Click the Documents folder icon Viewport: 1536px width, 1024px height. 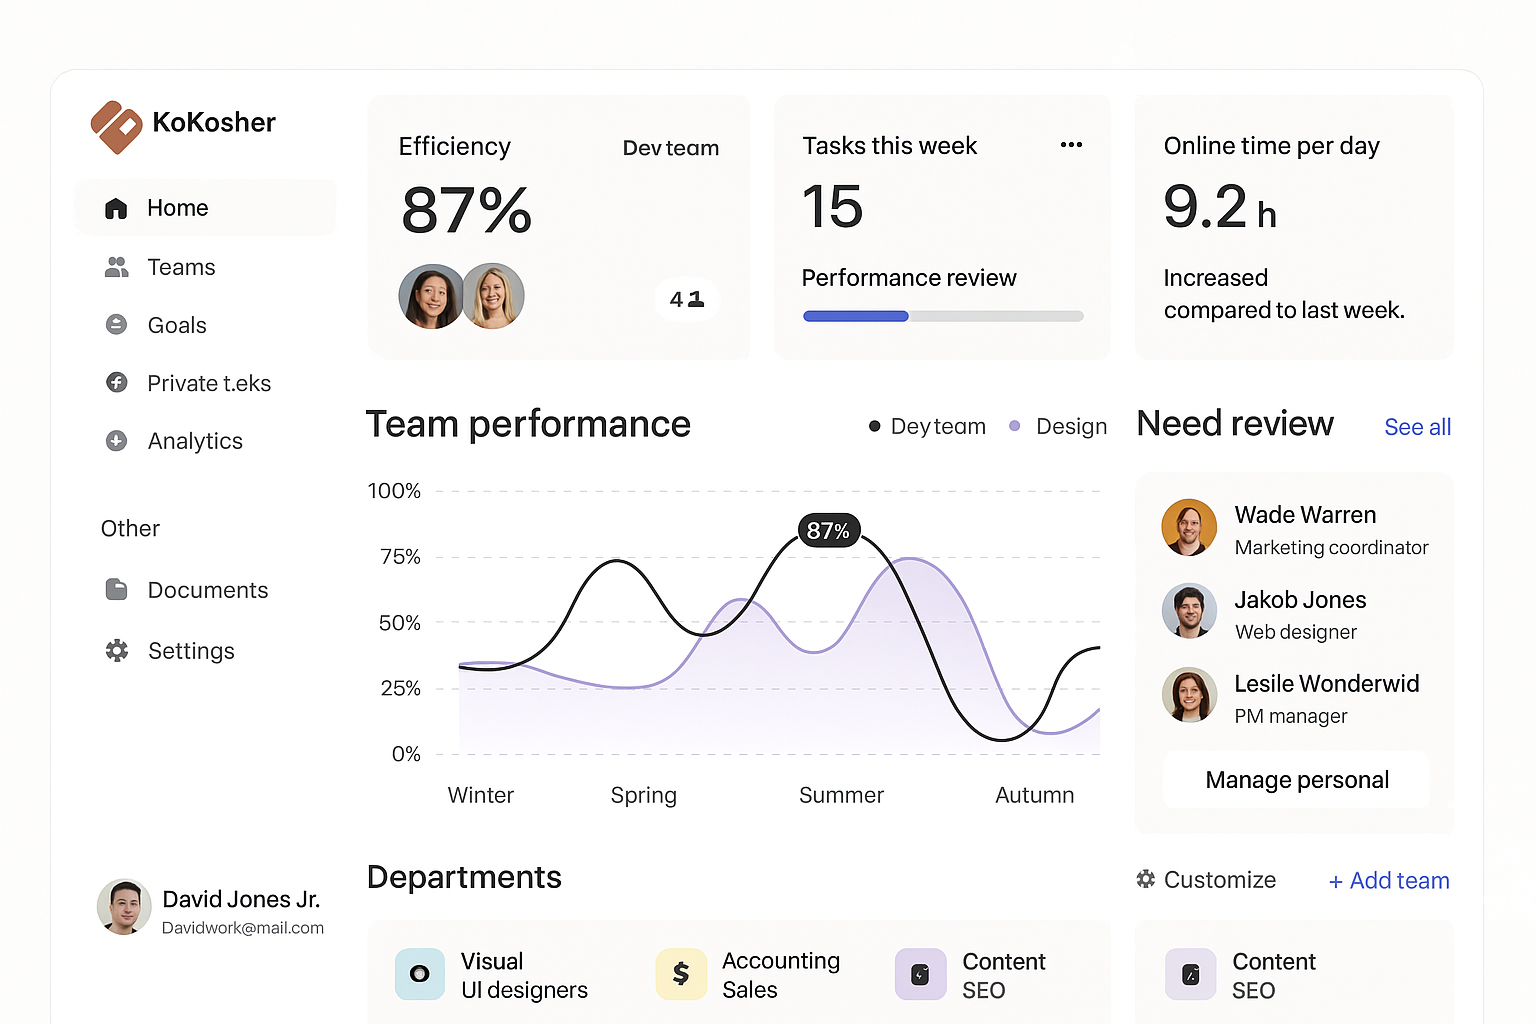pos(117,590)
